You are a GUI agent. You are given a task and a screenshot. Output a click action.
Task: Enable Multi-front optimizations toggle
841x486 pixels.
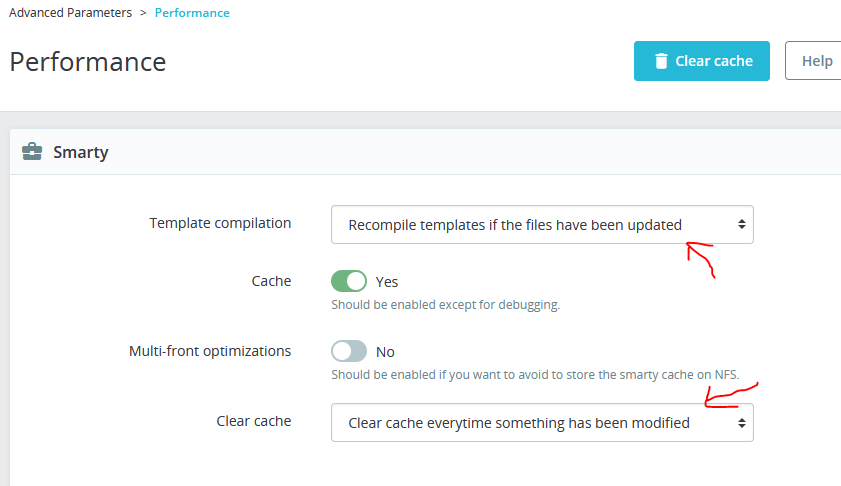[349, 351]
